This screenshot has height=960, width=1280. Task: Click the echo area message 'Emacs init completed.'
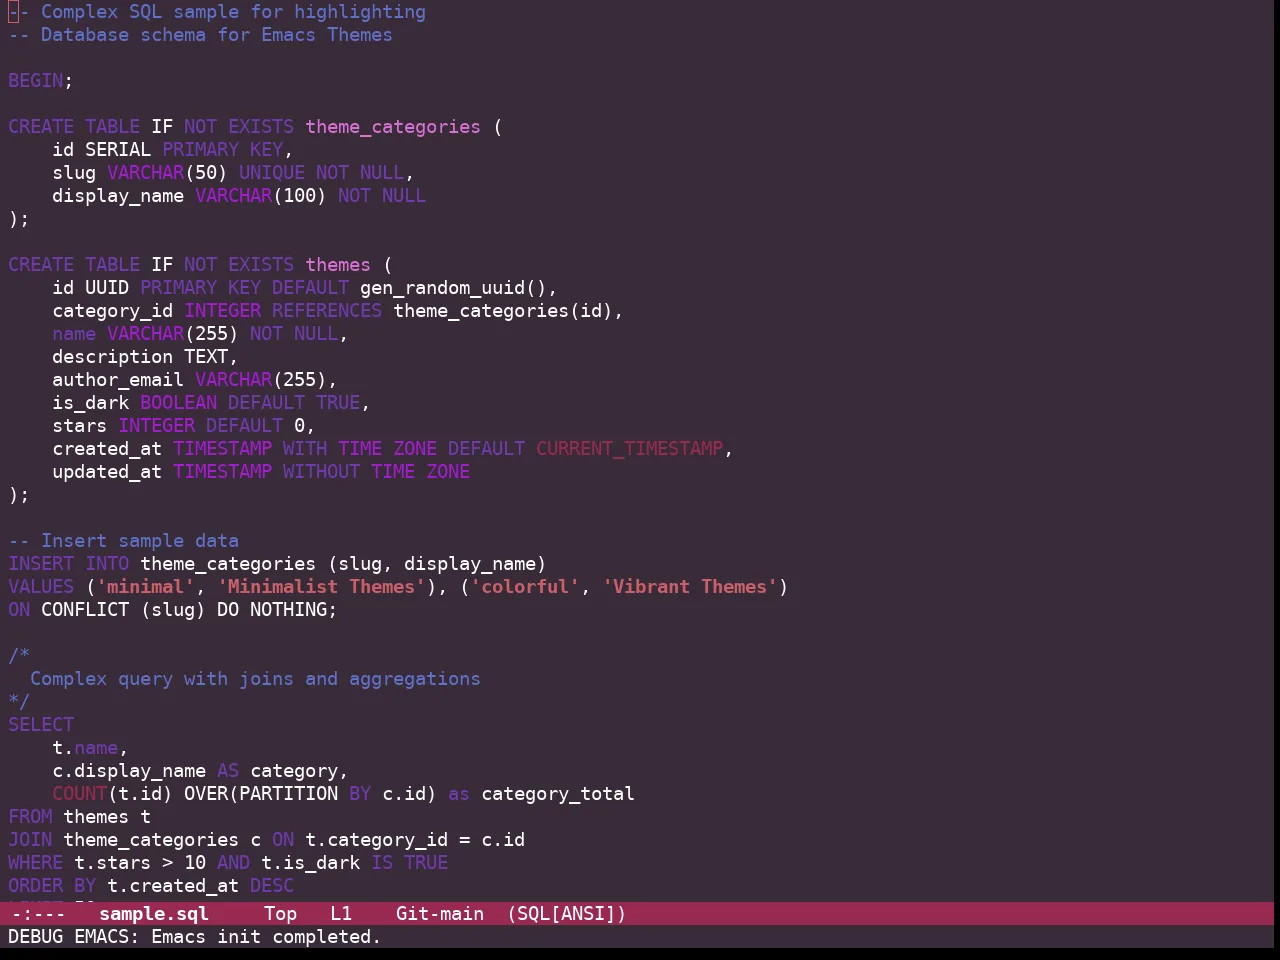[266, 936]
